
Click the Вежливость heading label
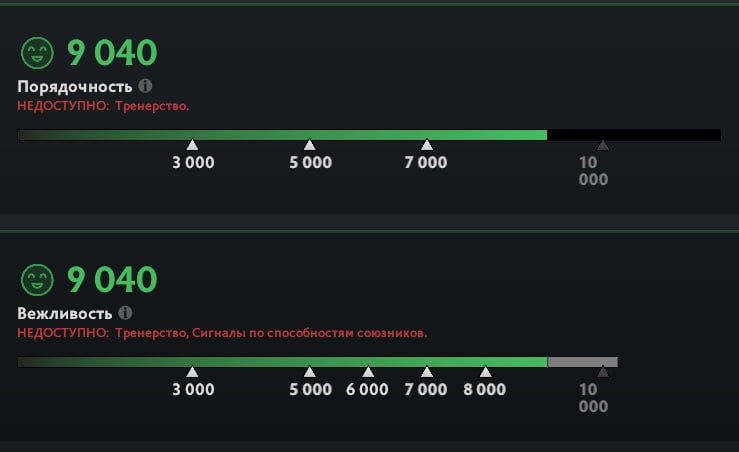coord(65,313)
